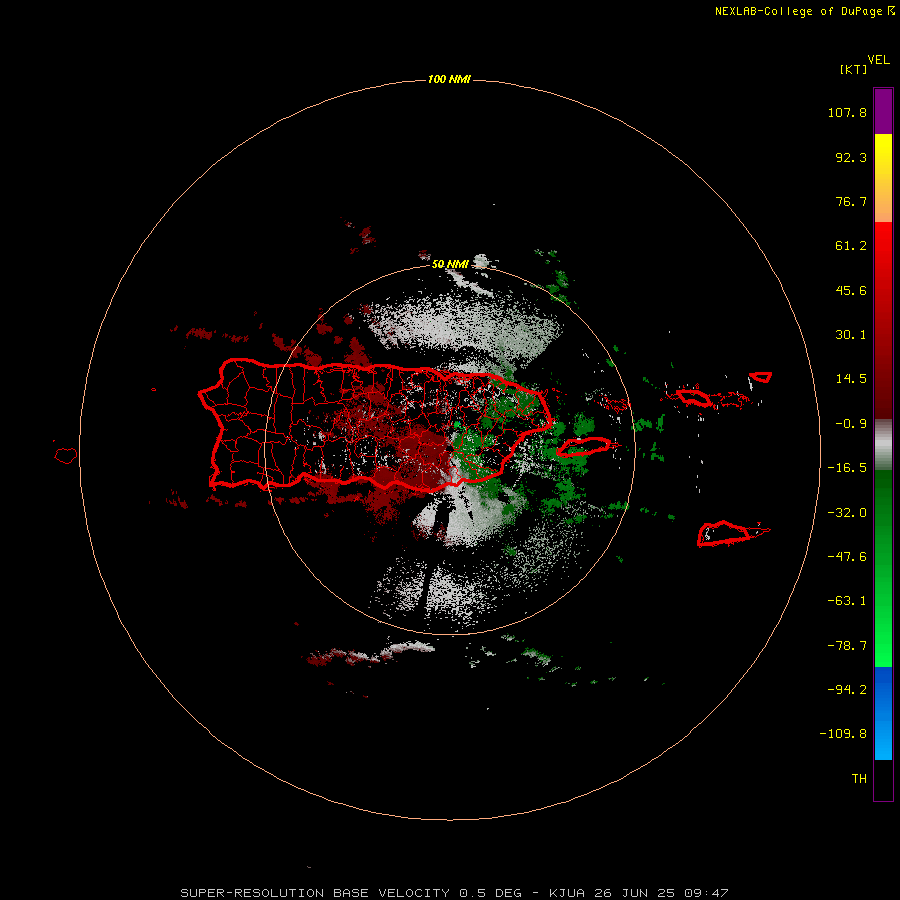This screenshot has height=900, width=900.
Task: Select the -47.6 scale value
Action: [x=847, y=557]
